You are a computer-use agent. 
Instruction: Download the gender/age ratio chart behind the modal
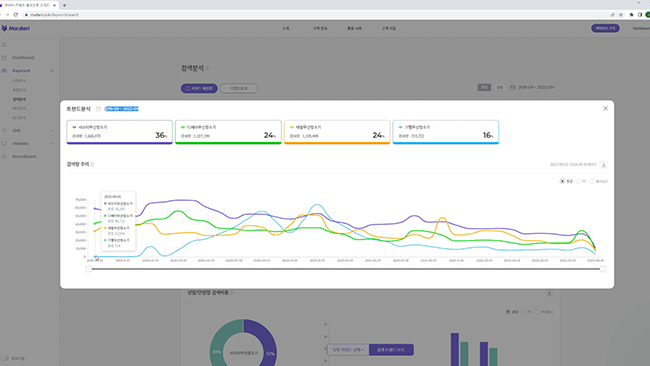click(549, 293)
